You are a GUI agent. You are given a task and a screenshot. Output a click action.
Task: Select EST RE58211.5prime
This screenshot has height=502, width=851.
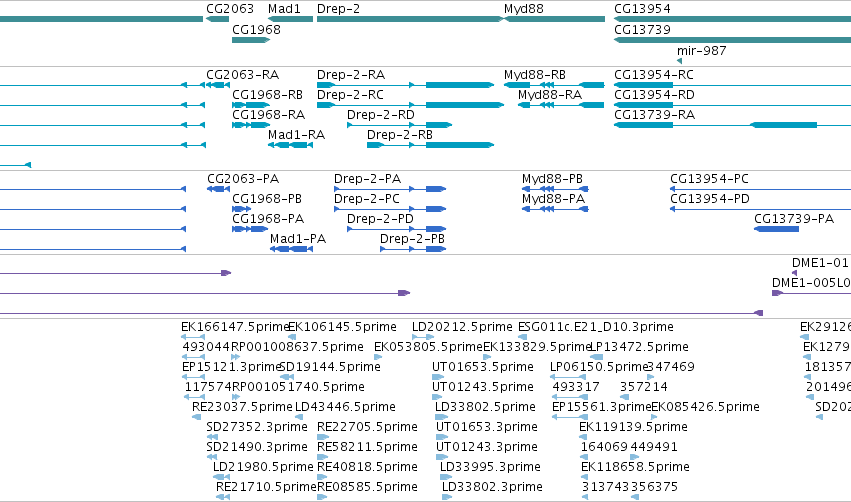367,447
